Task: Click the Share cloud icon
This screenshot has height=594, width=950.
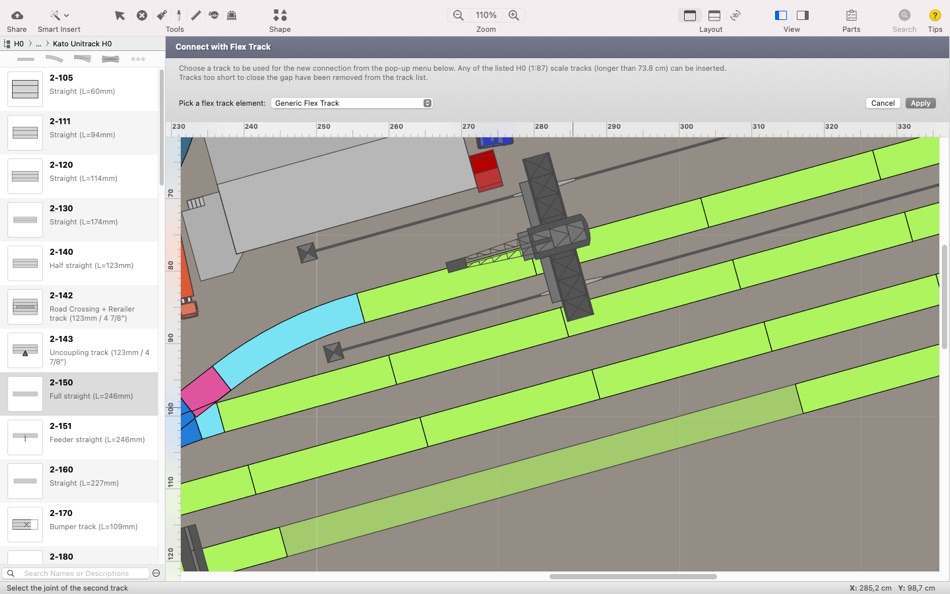Action: tap(17, 15)
